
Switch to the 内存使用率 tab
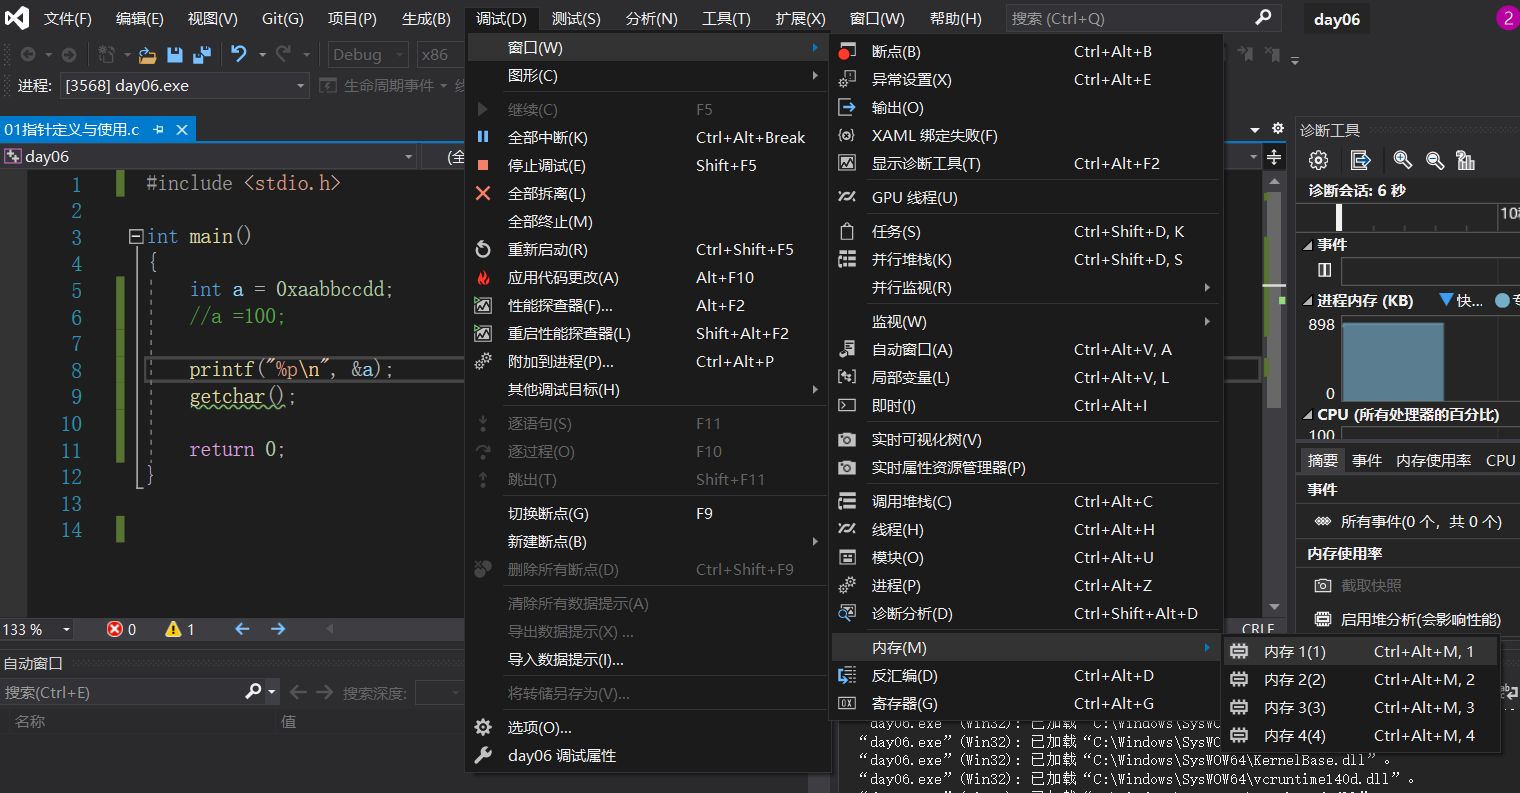(x=1433, y=460)
